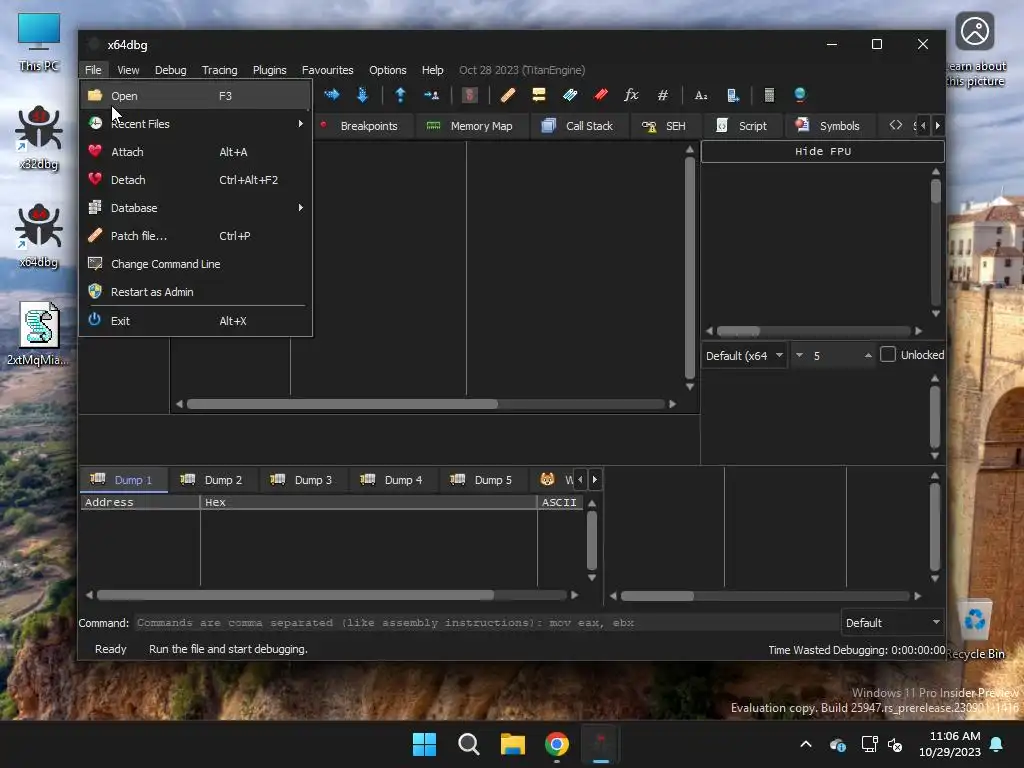The height and width of the screenshot is (768, 1024).
Task: Click the registers pane horizontal scrollbar thumb
Action: pyautogui.click(x=739, y=331)
